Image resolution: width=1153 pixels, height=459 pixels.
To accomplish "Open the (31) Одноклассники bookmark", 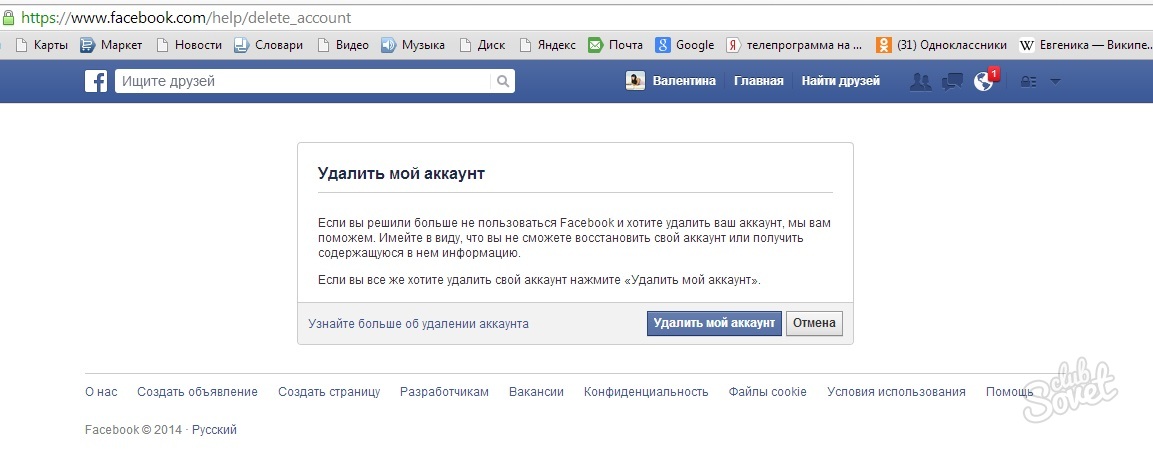I will pyautogui.click(x=941, y=45).
